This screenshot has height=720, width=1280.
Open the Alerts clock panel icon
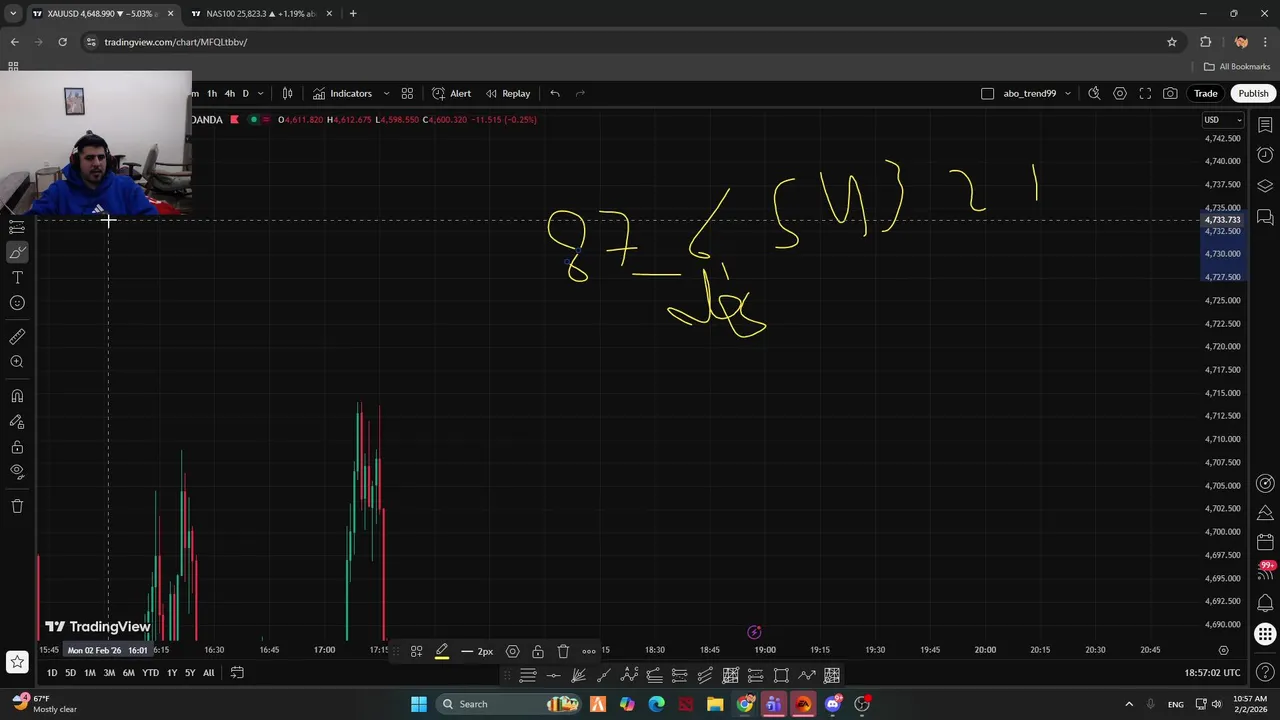pos(1265,155)
